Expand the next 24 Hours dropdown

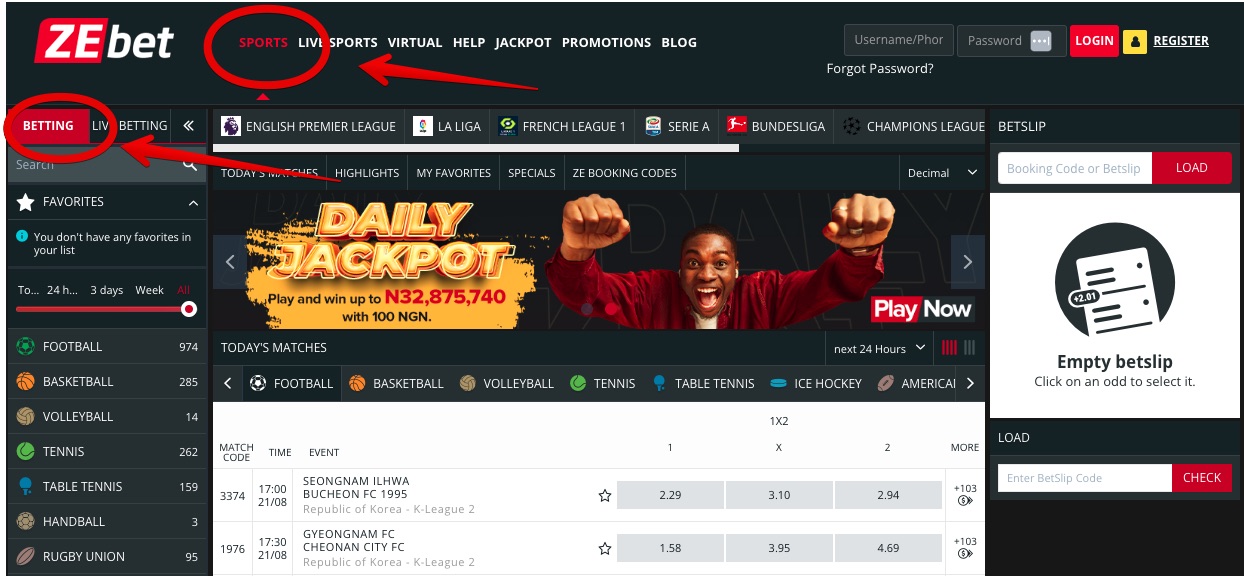[x=879, y=348]
